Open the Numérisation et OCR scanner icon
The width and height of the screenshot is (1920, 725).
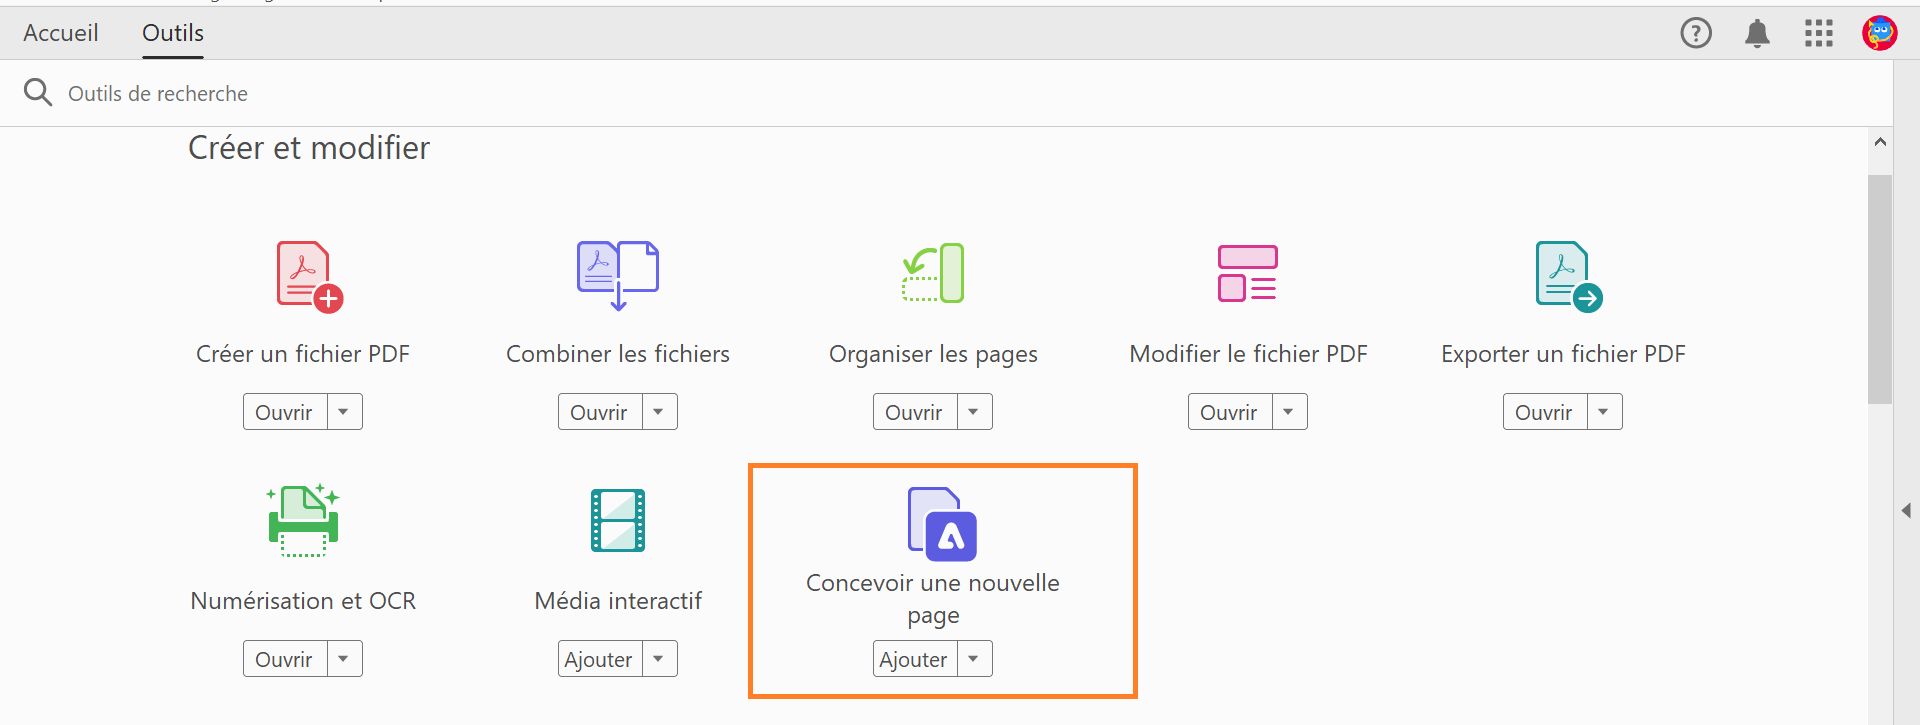302,519
